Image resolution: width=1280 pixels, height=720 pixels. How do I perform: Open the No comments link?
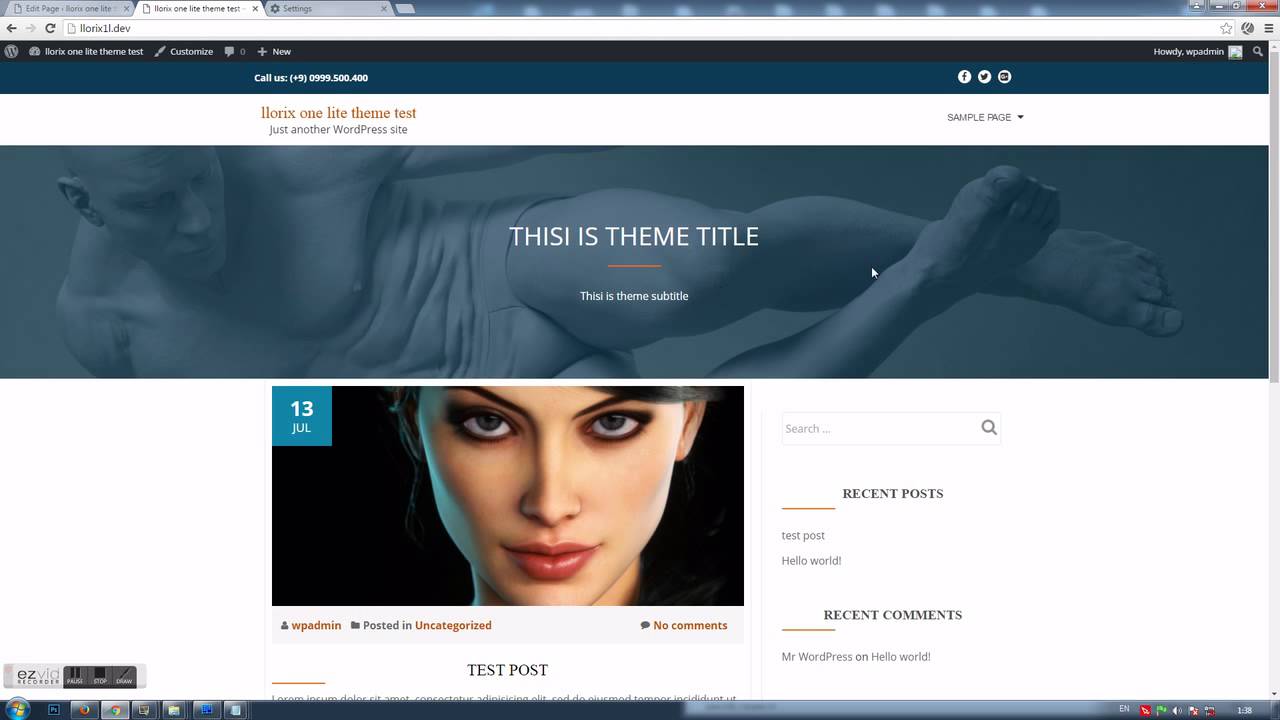point(690,625)
